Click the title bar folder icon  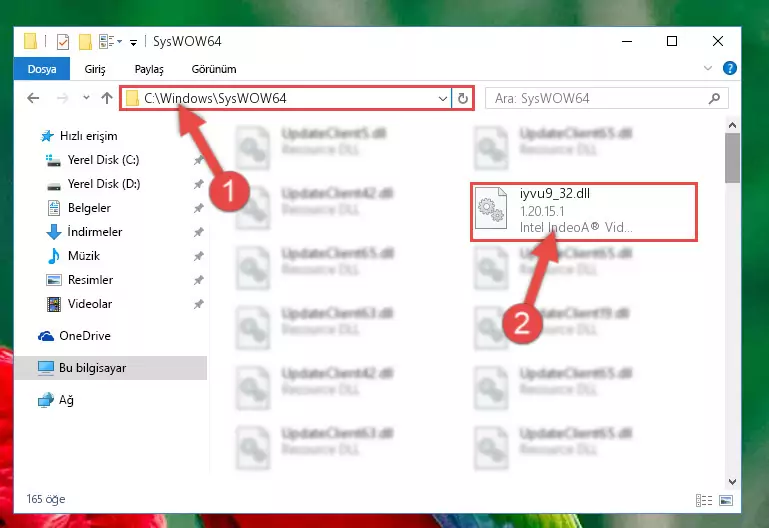30,41
